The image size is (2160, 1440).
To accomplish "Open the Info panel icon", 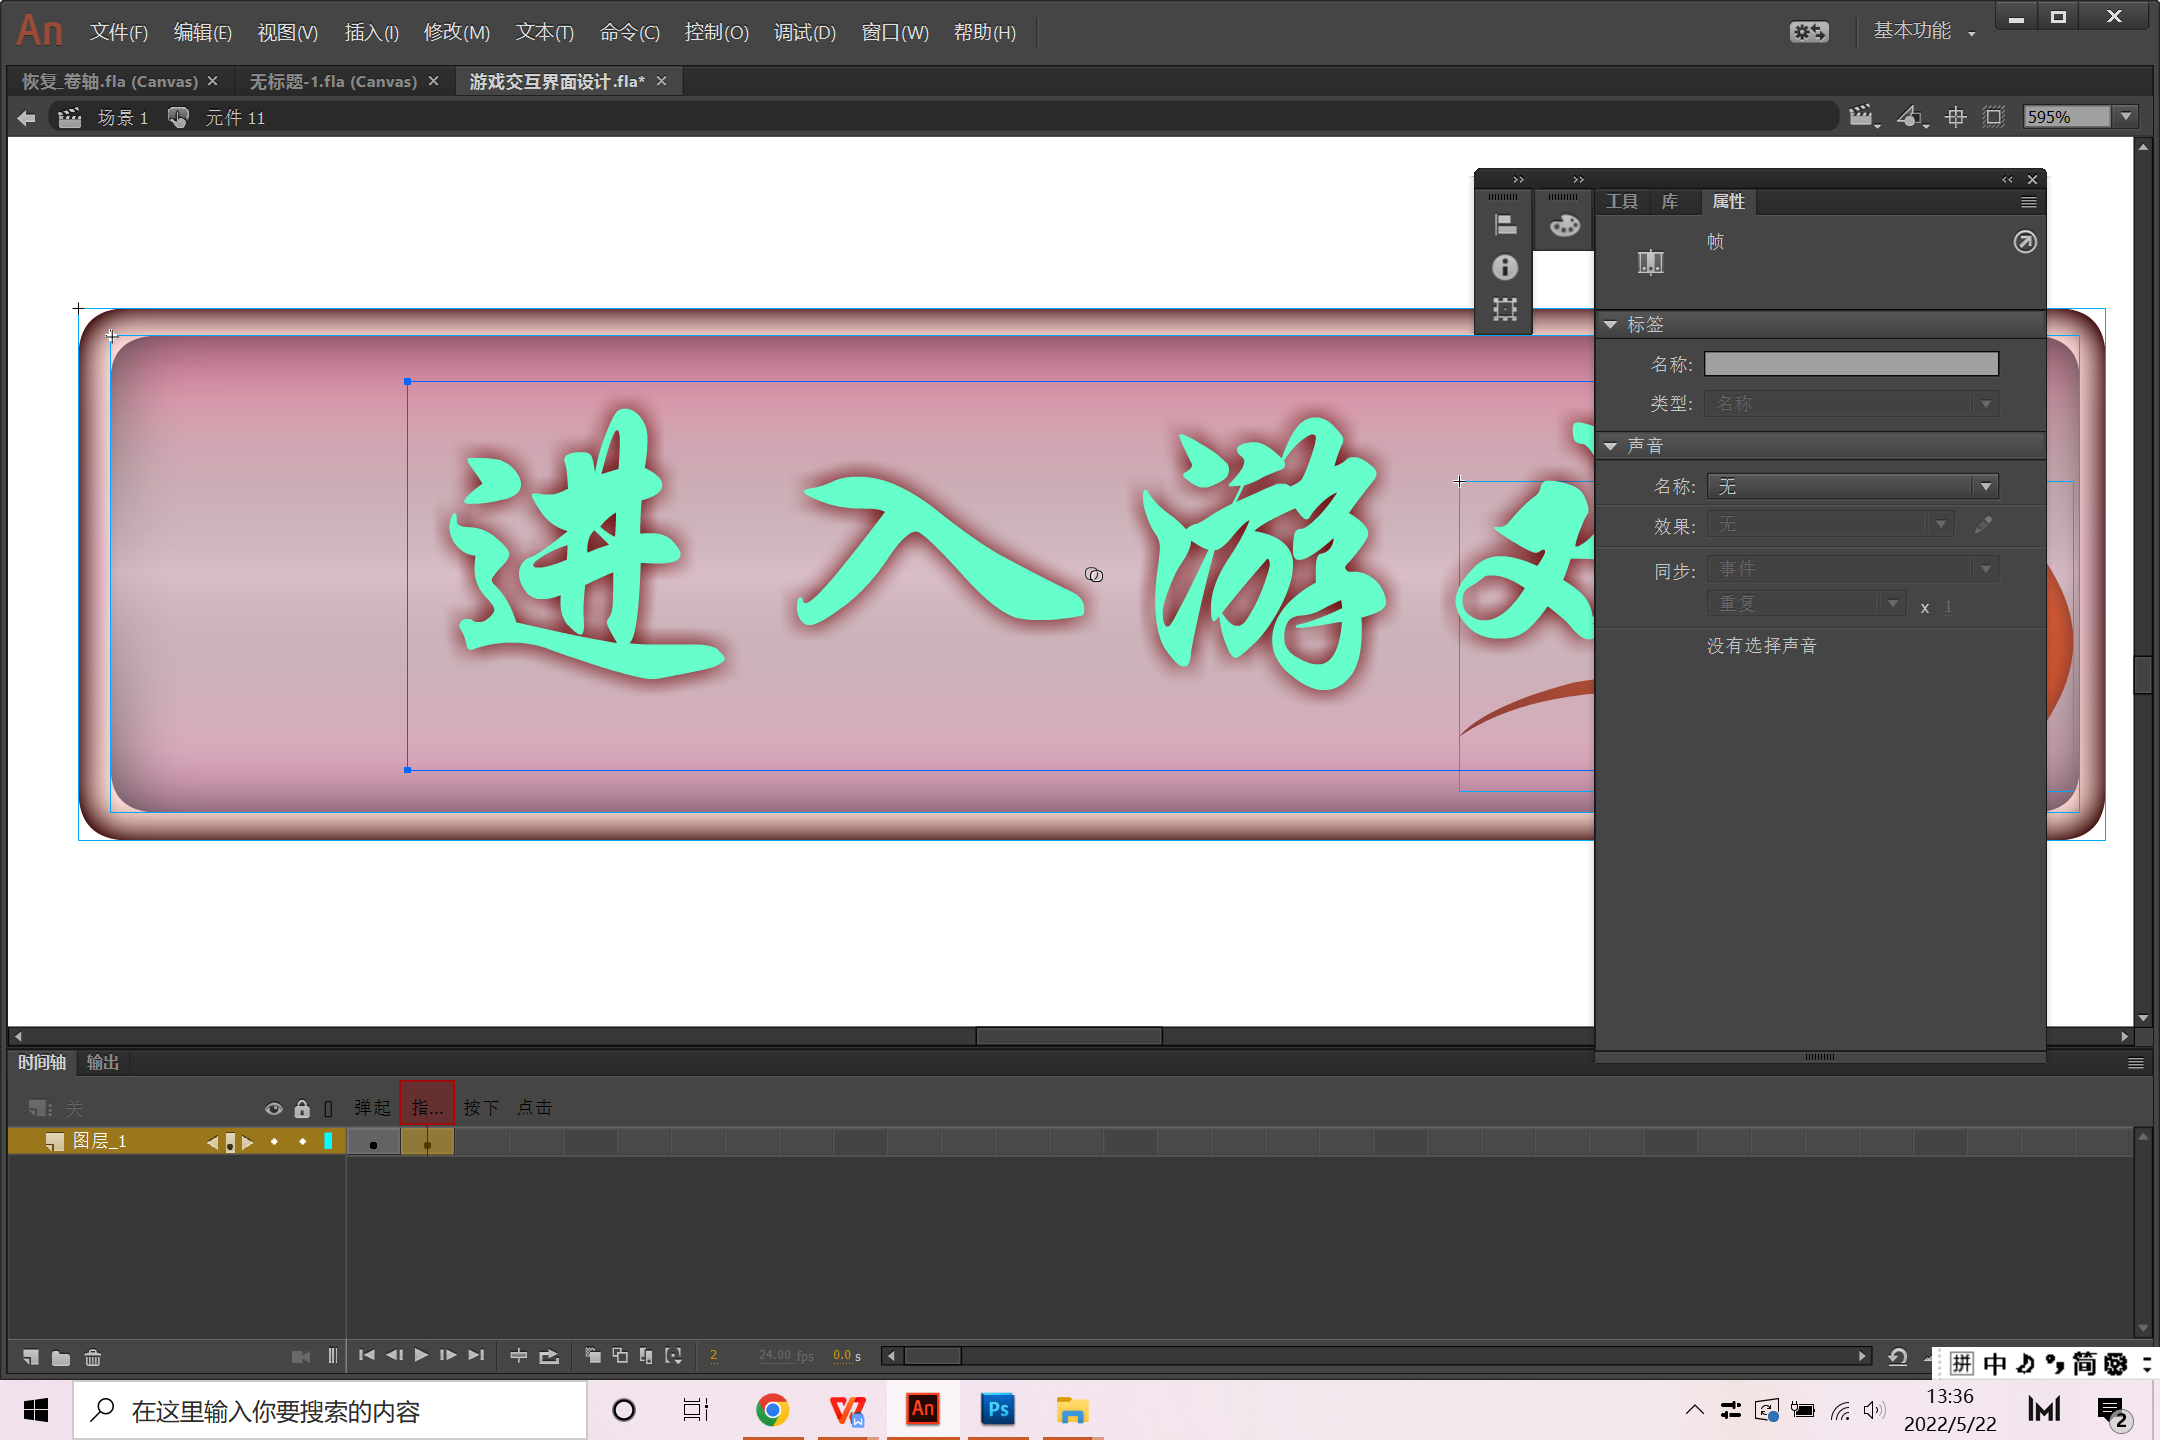I will (x=1505, y=267).
